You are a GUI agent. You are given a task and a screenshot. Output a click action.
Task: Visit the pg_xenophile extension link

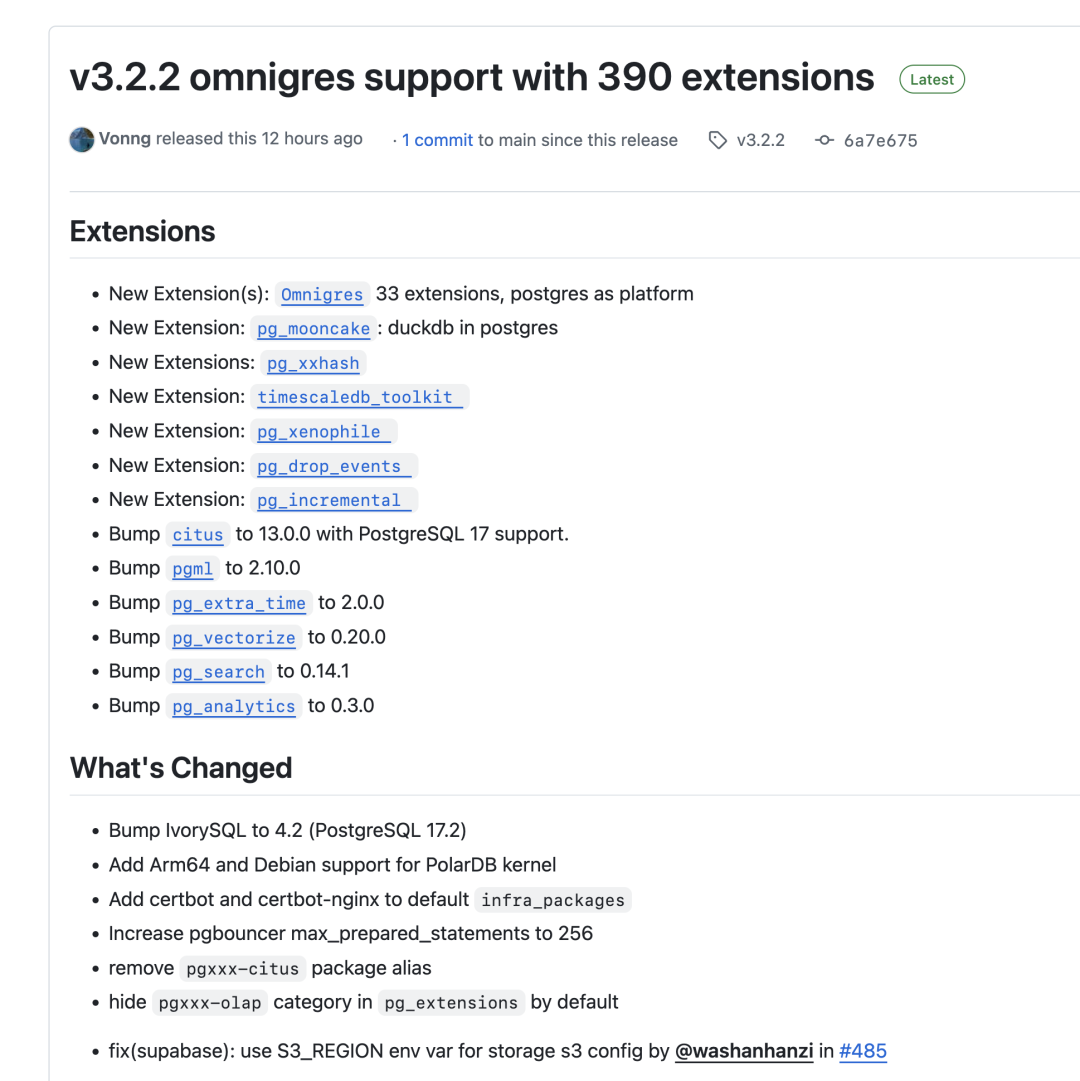tap(319, 432)
